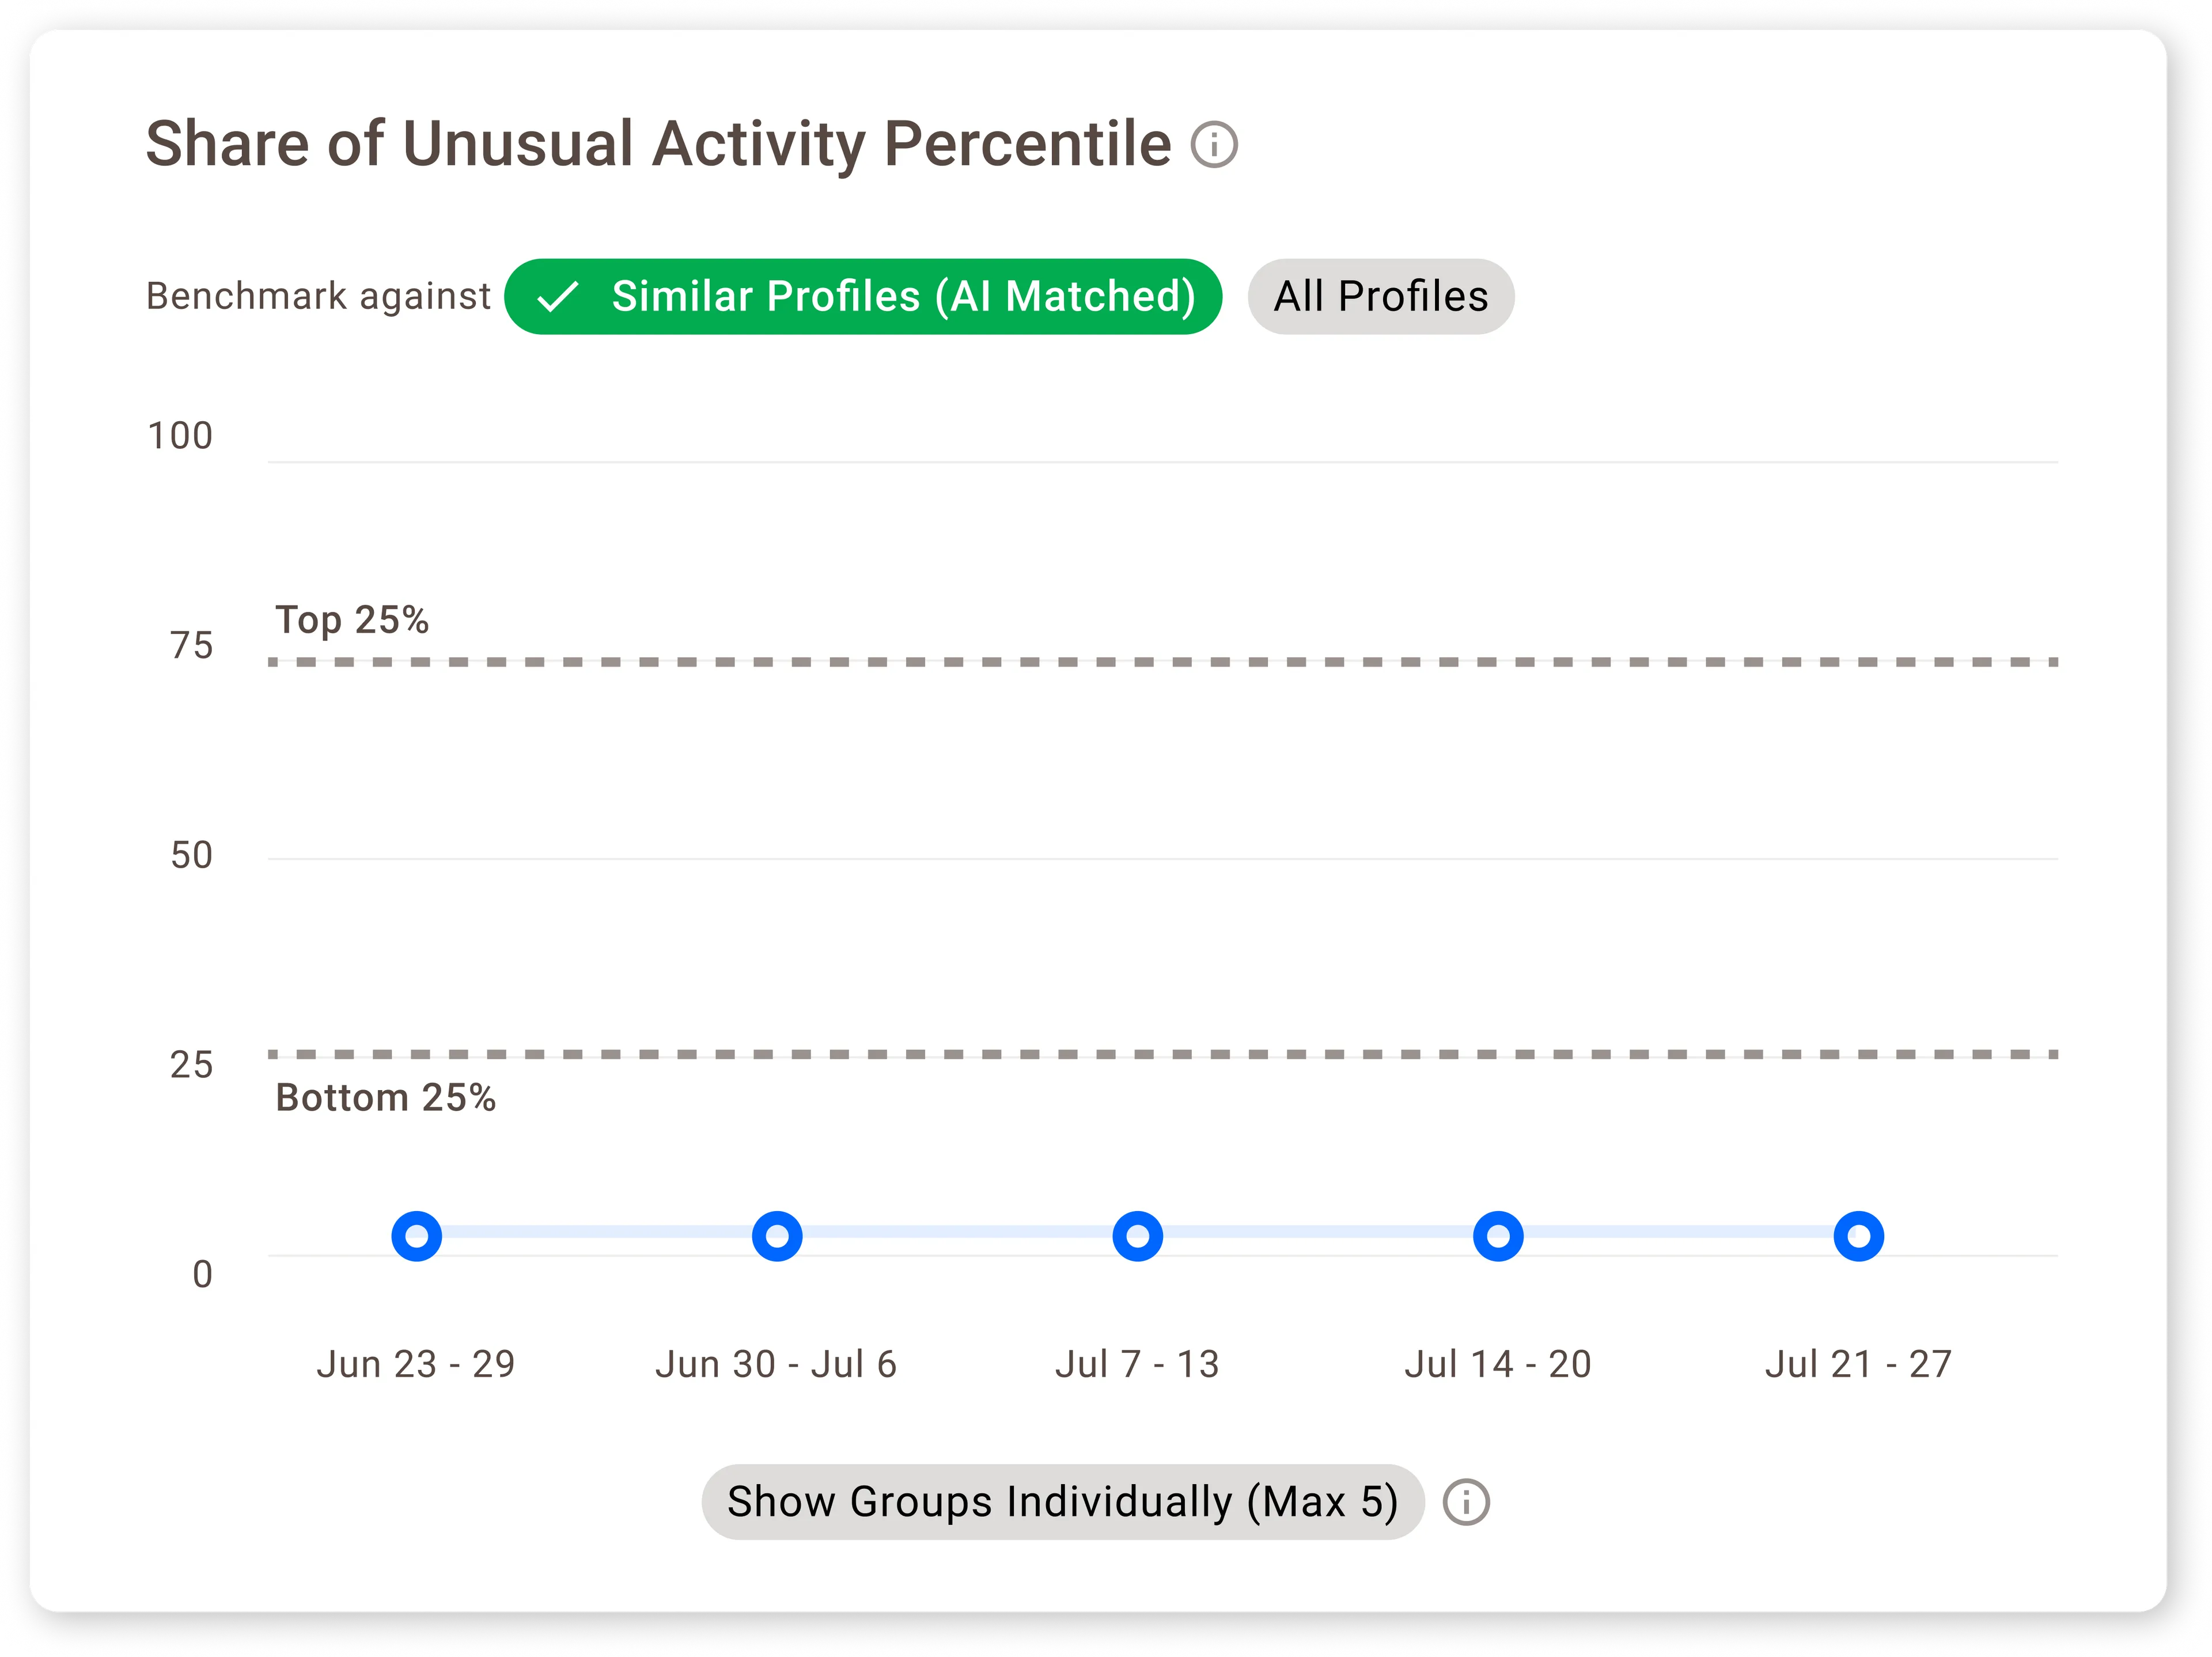
Task: Click the Share of Unusual Activity Percentile title
Action: [x=658, y=144]
